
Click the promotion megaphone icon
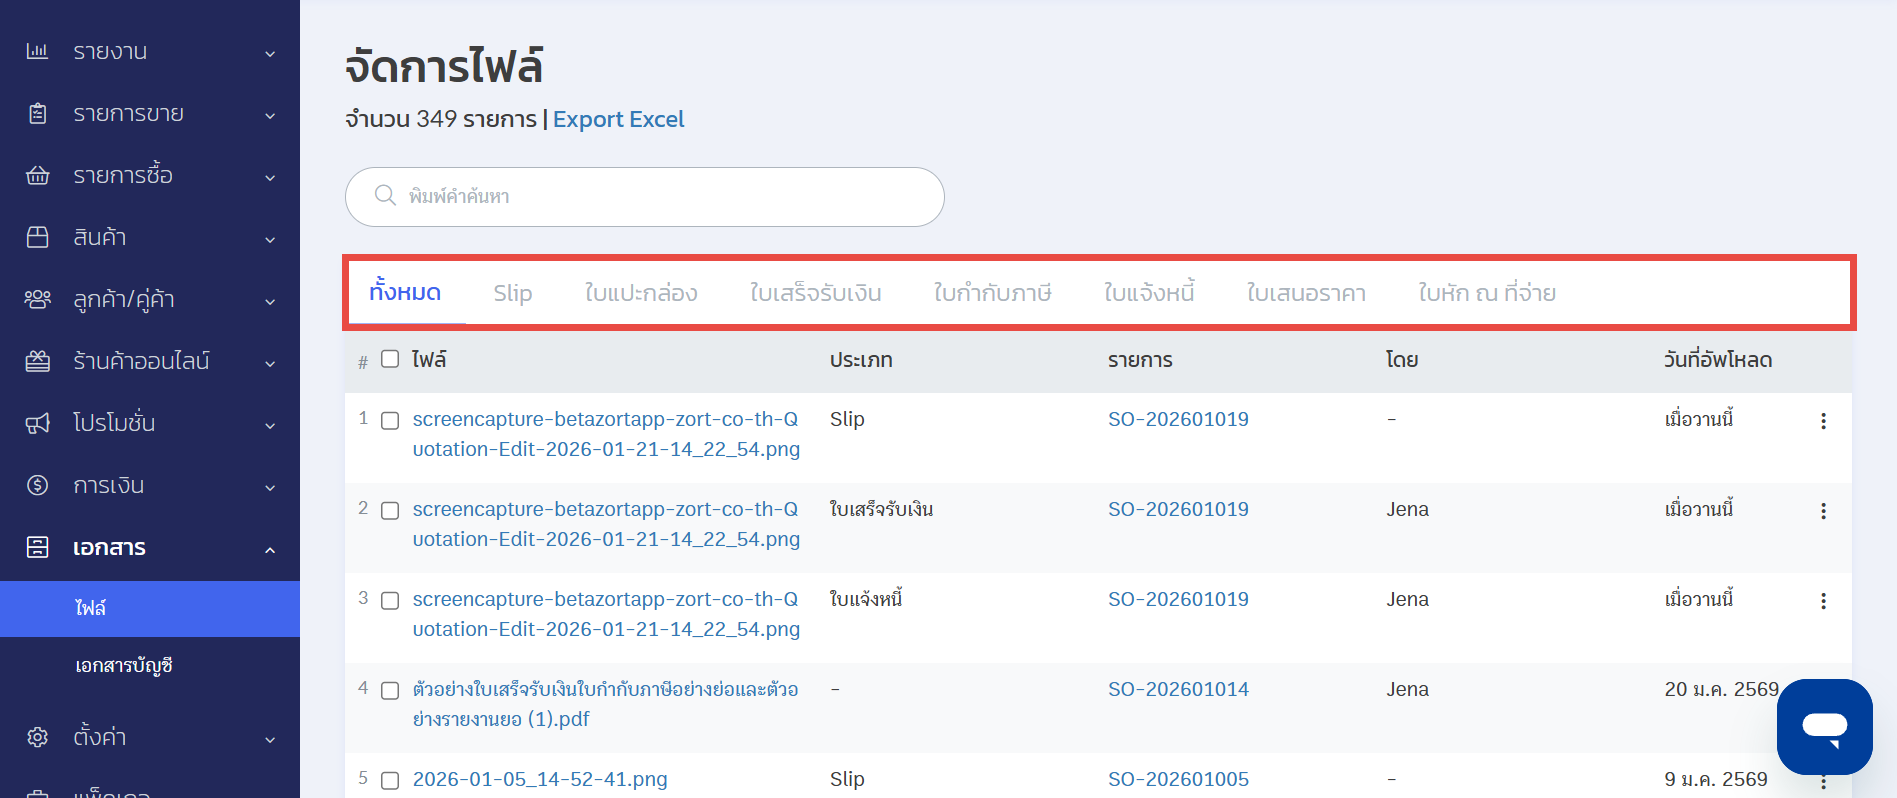tap(37, 423)
